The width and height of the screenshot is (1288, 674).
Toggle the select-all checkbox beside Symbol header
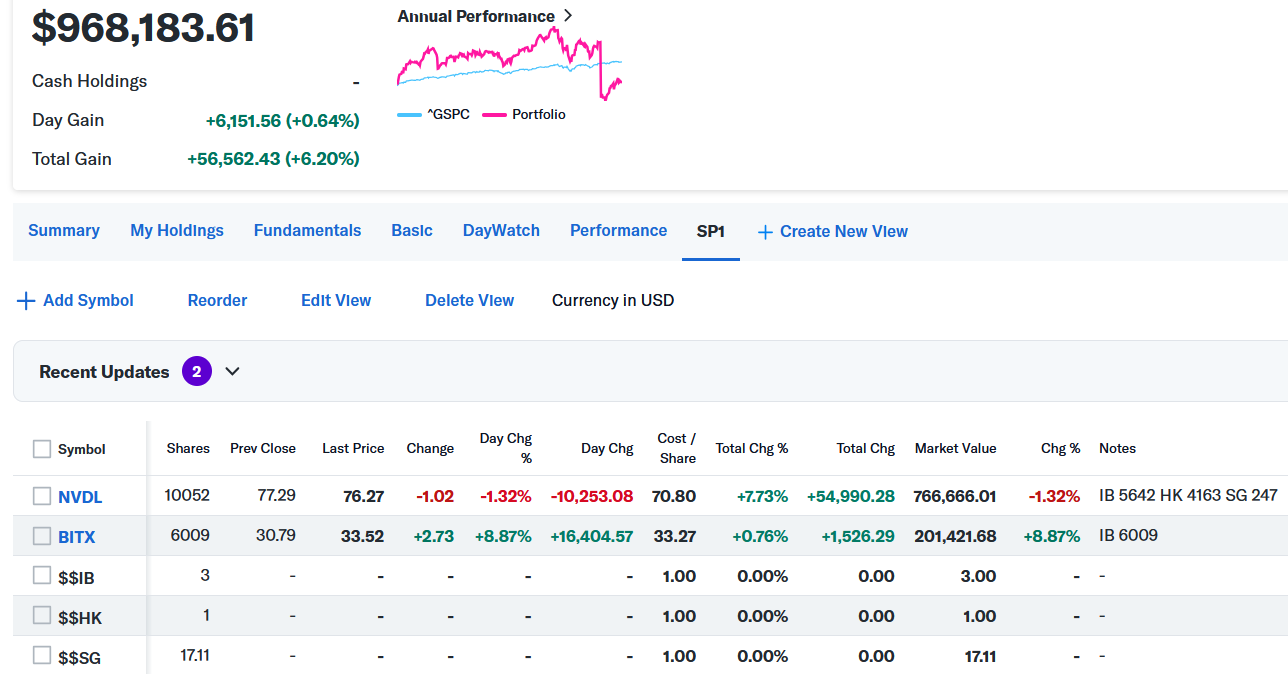pyautogui.click(x=42, y=449)
